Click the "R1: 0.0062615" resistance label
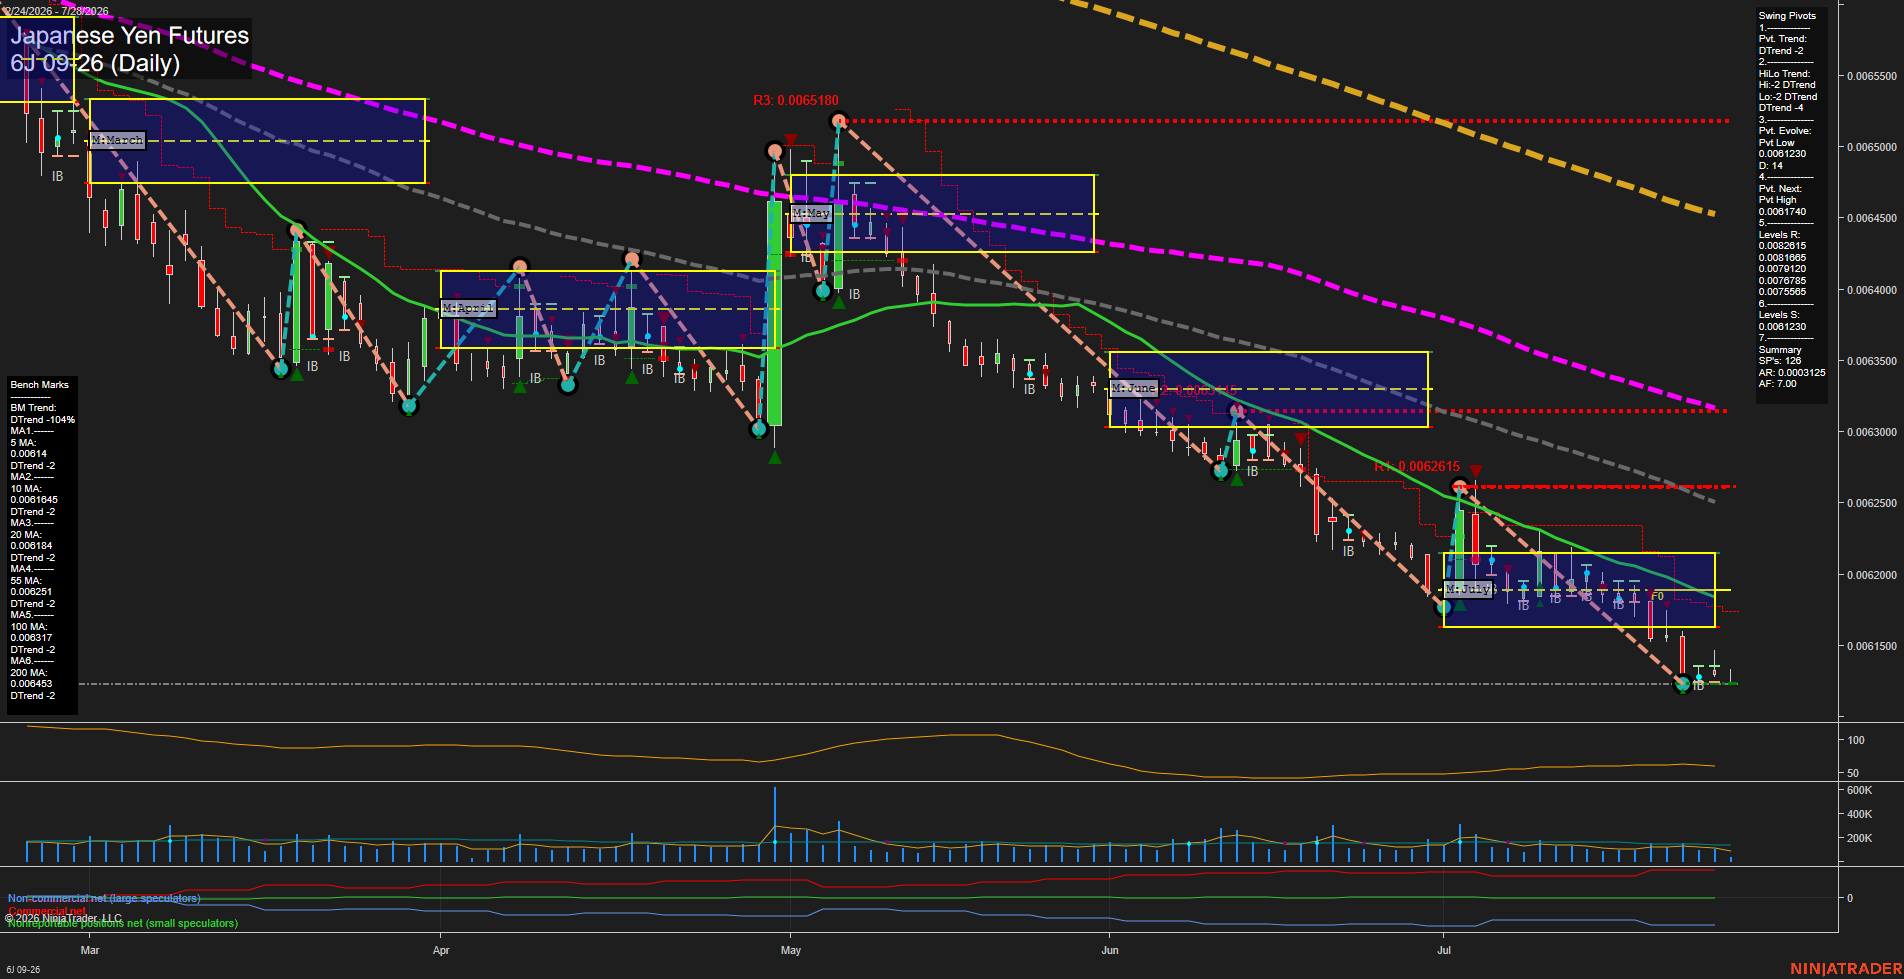This screenshot has height=979, width=1904. 1417,467
